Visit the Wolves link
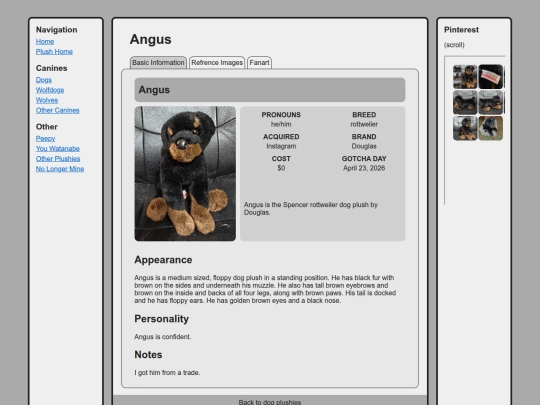540x405 pixels. pyautogui.click(x=47, y=100)
